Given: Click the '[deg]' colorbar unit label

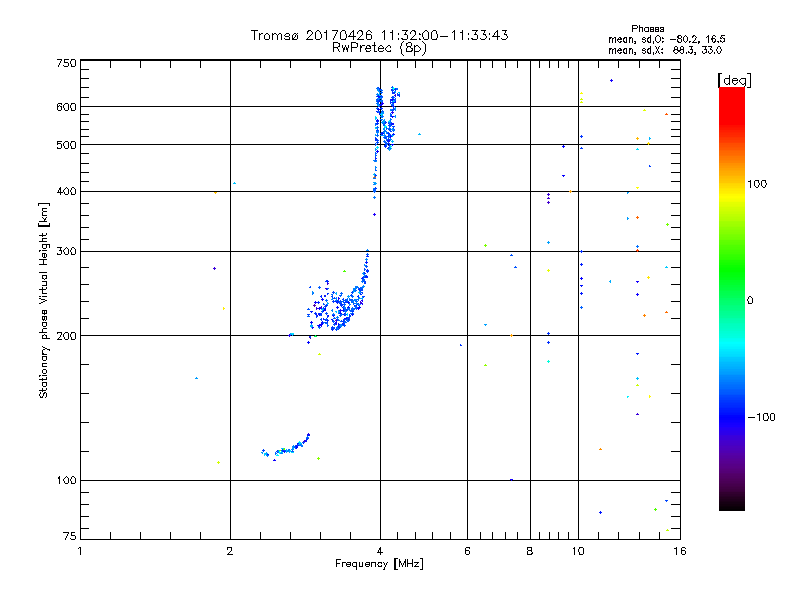Looking at the screenshot, I should coord(734,80).
